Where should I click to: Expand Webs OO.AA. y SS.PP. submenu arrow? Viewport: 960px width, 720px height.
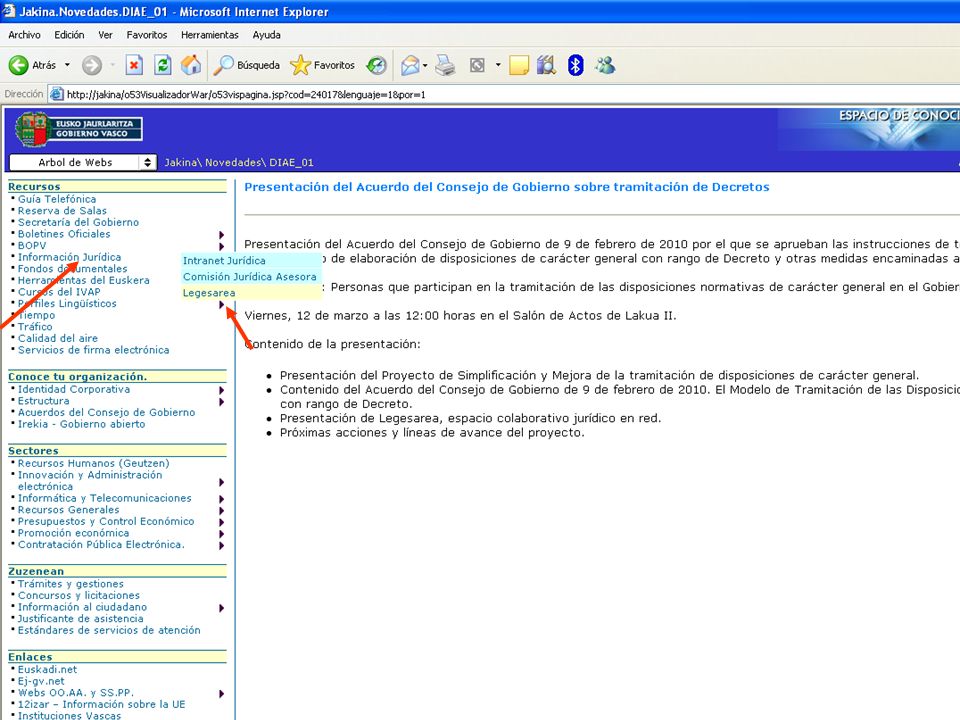tap(222, 694)
